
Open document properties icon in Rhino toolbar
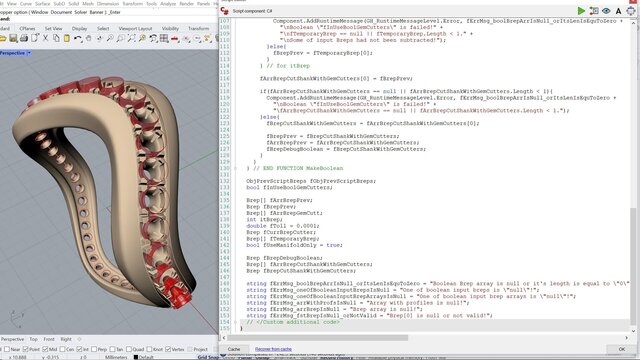(35, 38)
